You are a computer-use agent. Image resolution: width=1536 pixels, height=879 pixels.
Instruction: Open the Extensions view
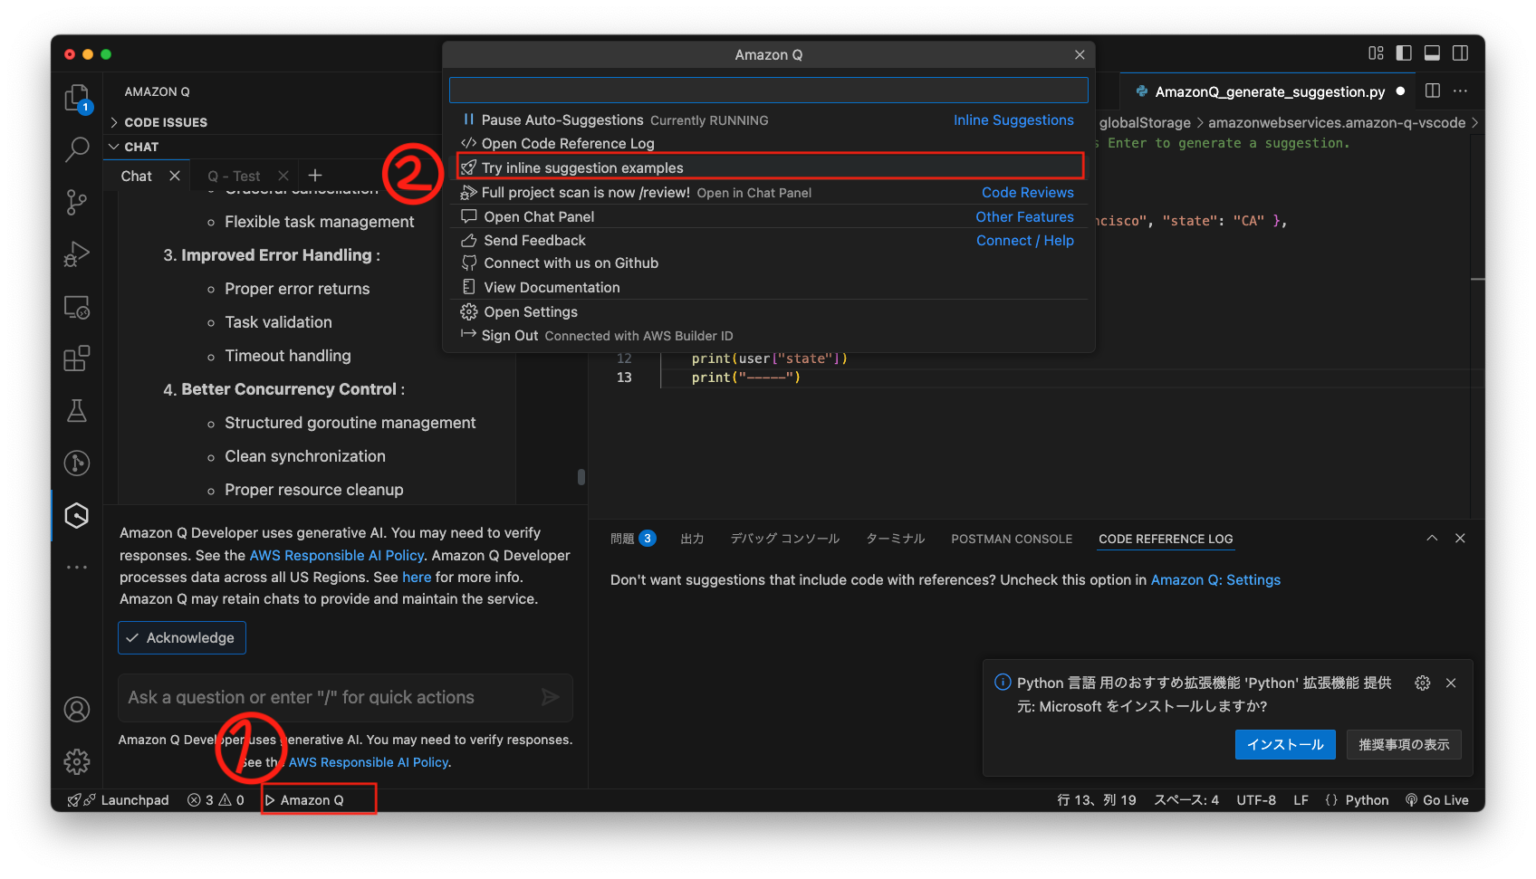click(x=76, y=358)
